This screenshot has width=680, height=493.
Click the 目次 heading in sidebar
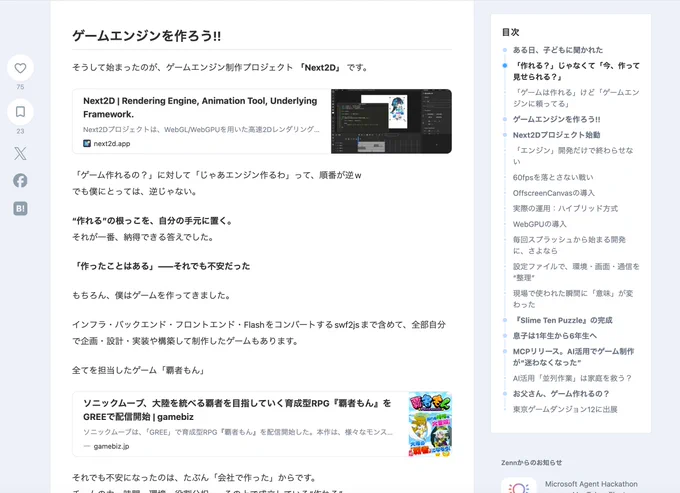tap(510, 32)
